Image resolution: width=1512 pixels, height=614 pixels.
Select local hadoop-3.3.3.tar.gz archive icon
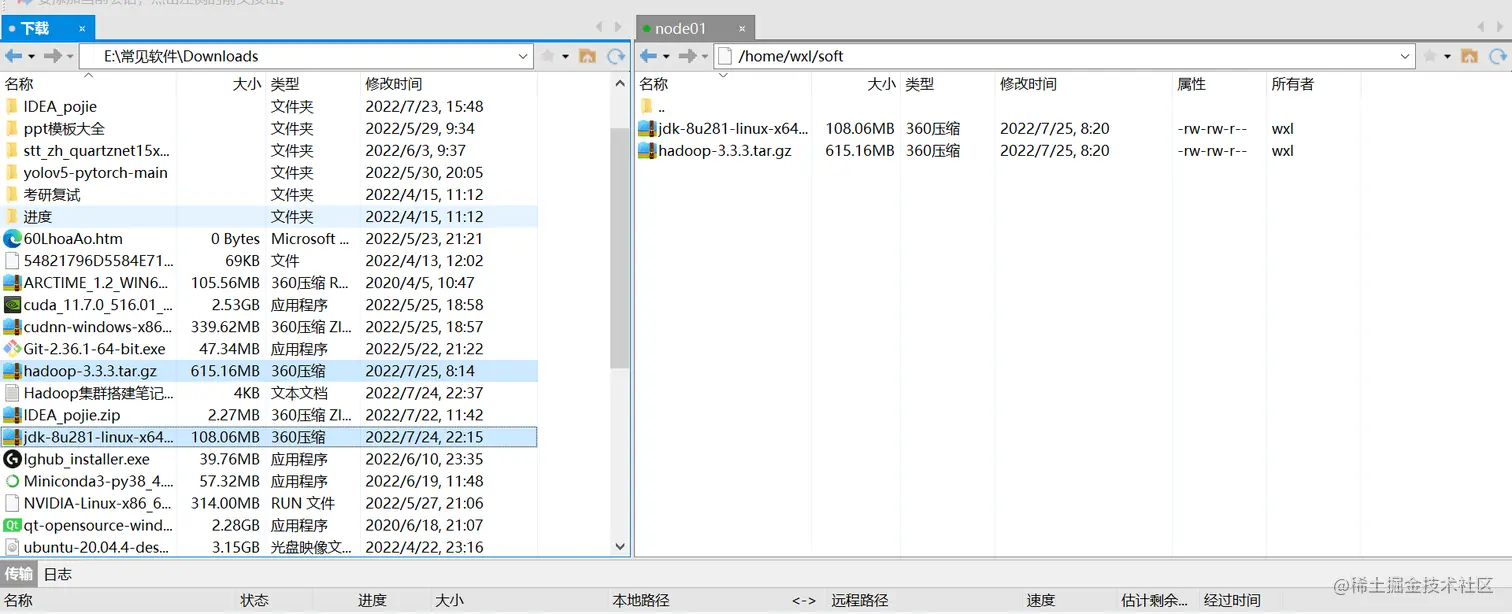[12, 371]
